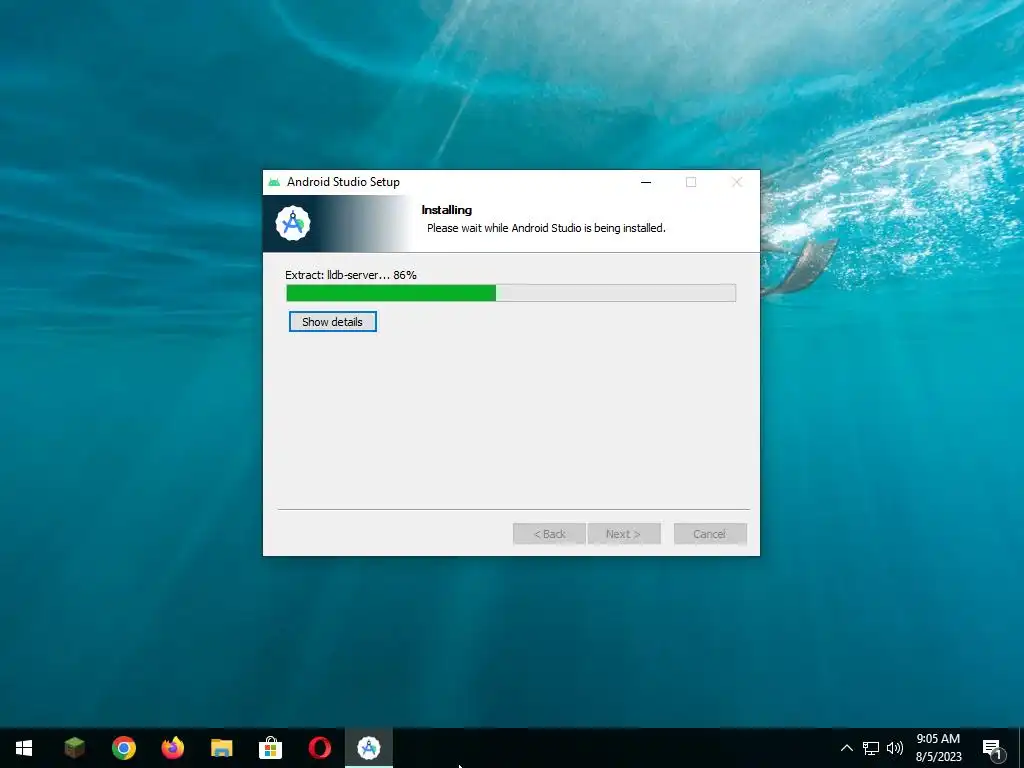Image resolution: width=1024 pixels, height=768 pixels.
Task: Click 'Please wait while Android Studio is being installed.'
Action: (546, 228)
